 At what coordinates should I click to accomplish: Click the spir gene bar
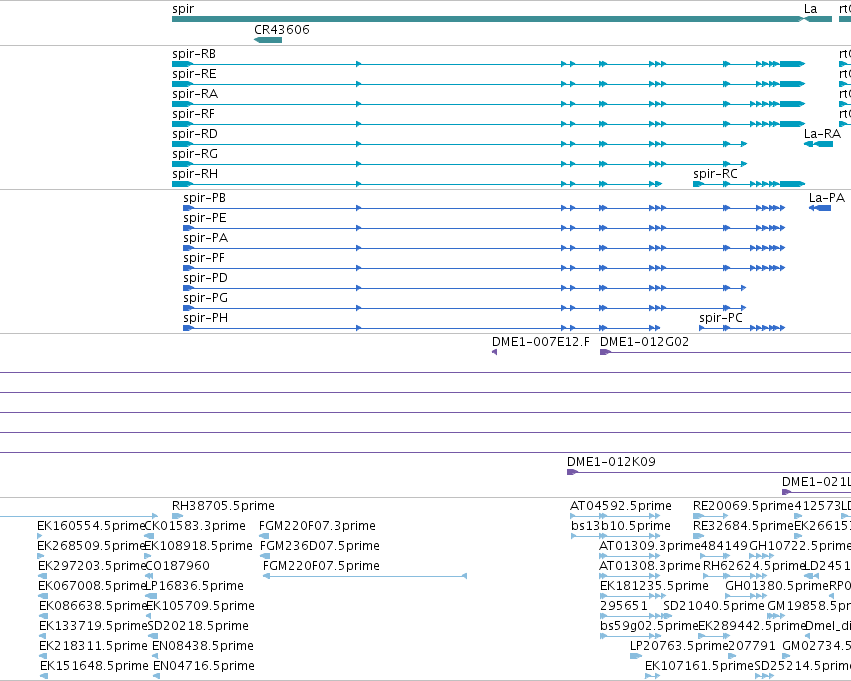(x=487, y=19)
